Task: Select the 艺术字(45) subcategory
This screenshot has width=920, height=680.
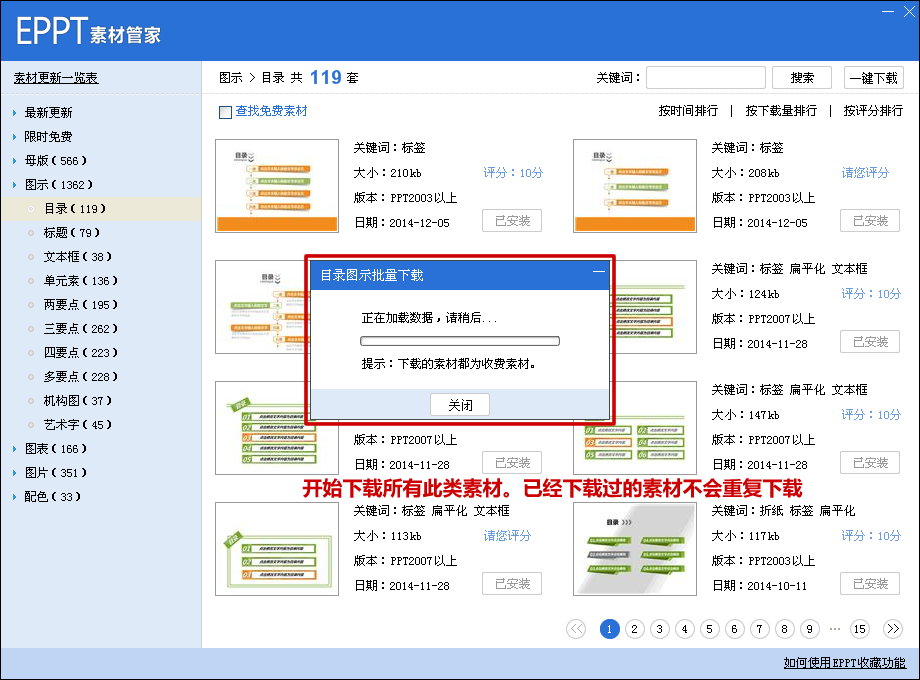Action: click(x=77, y=425)
